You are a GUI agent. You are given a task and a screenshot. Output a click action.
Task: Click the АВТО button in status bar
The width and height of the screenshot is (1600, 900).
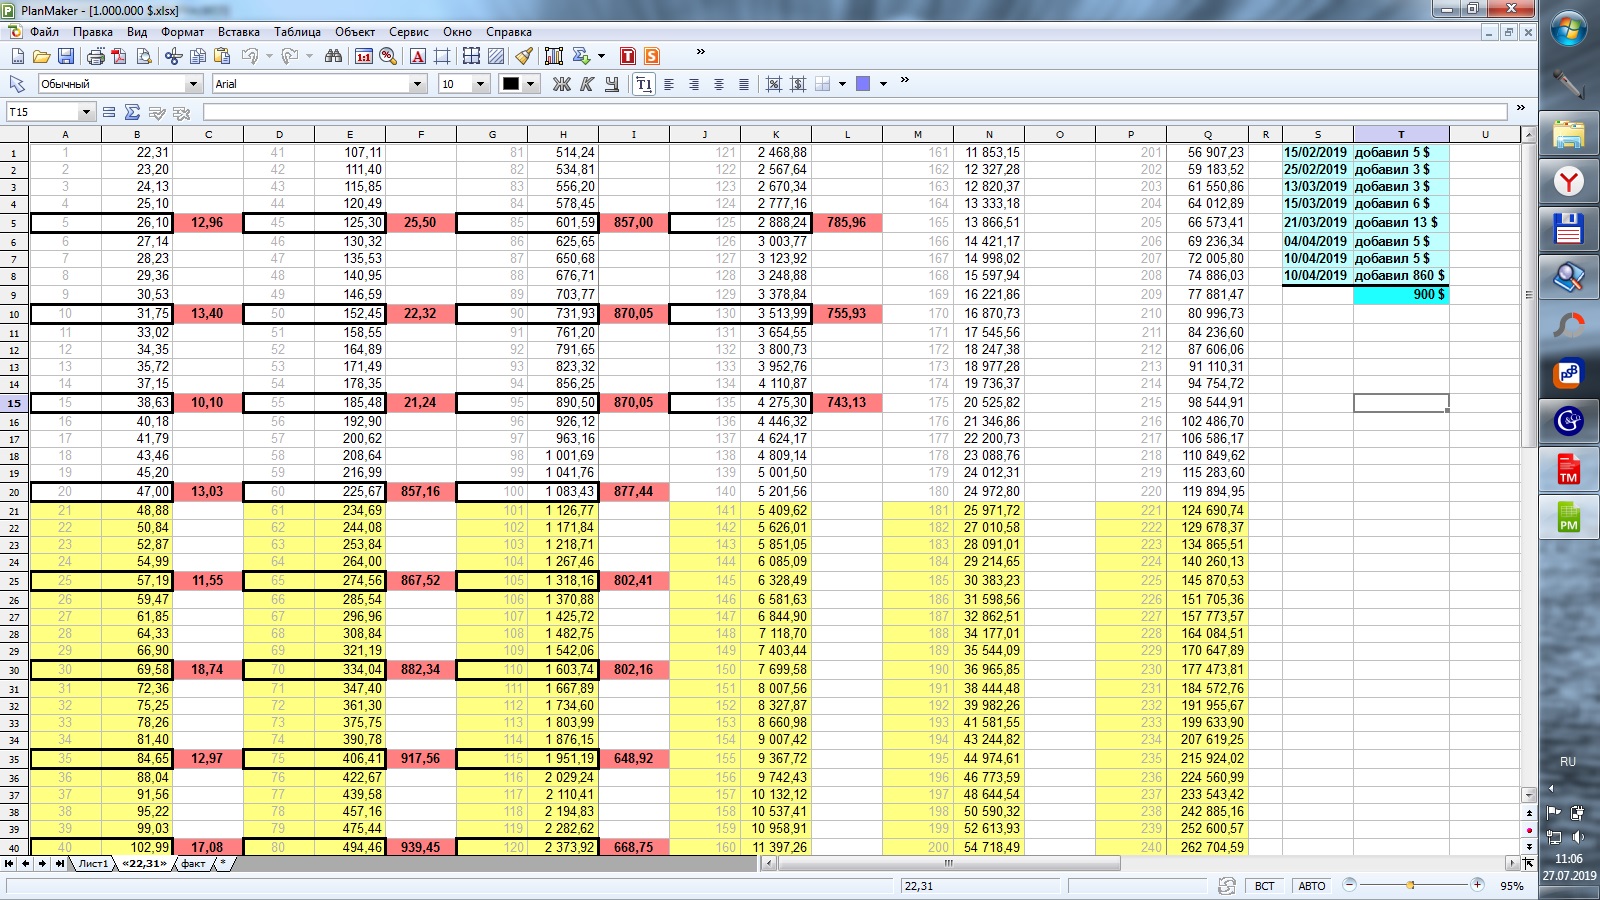point(1311,886)
